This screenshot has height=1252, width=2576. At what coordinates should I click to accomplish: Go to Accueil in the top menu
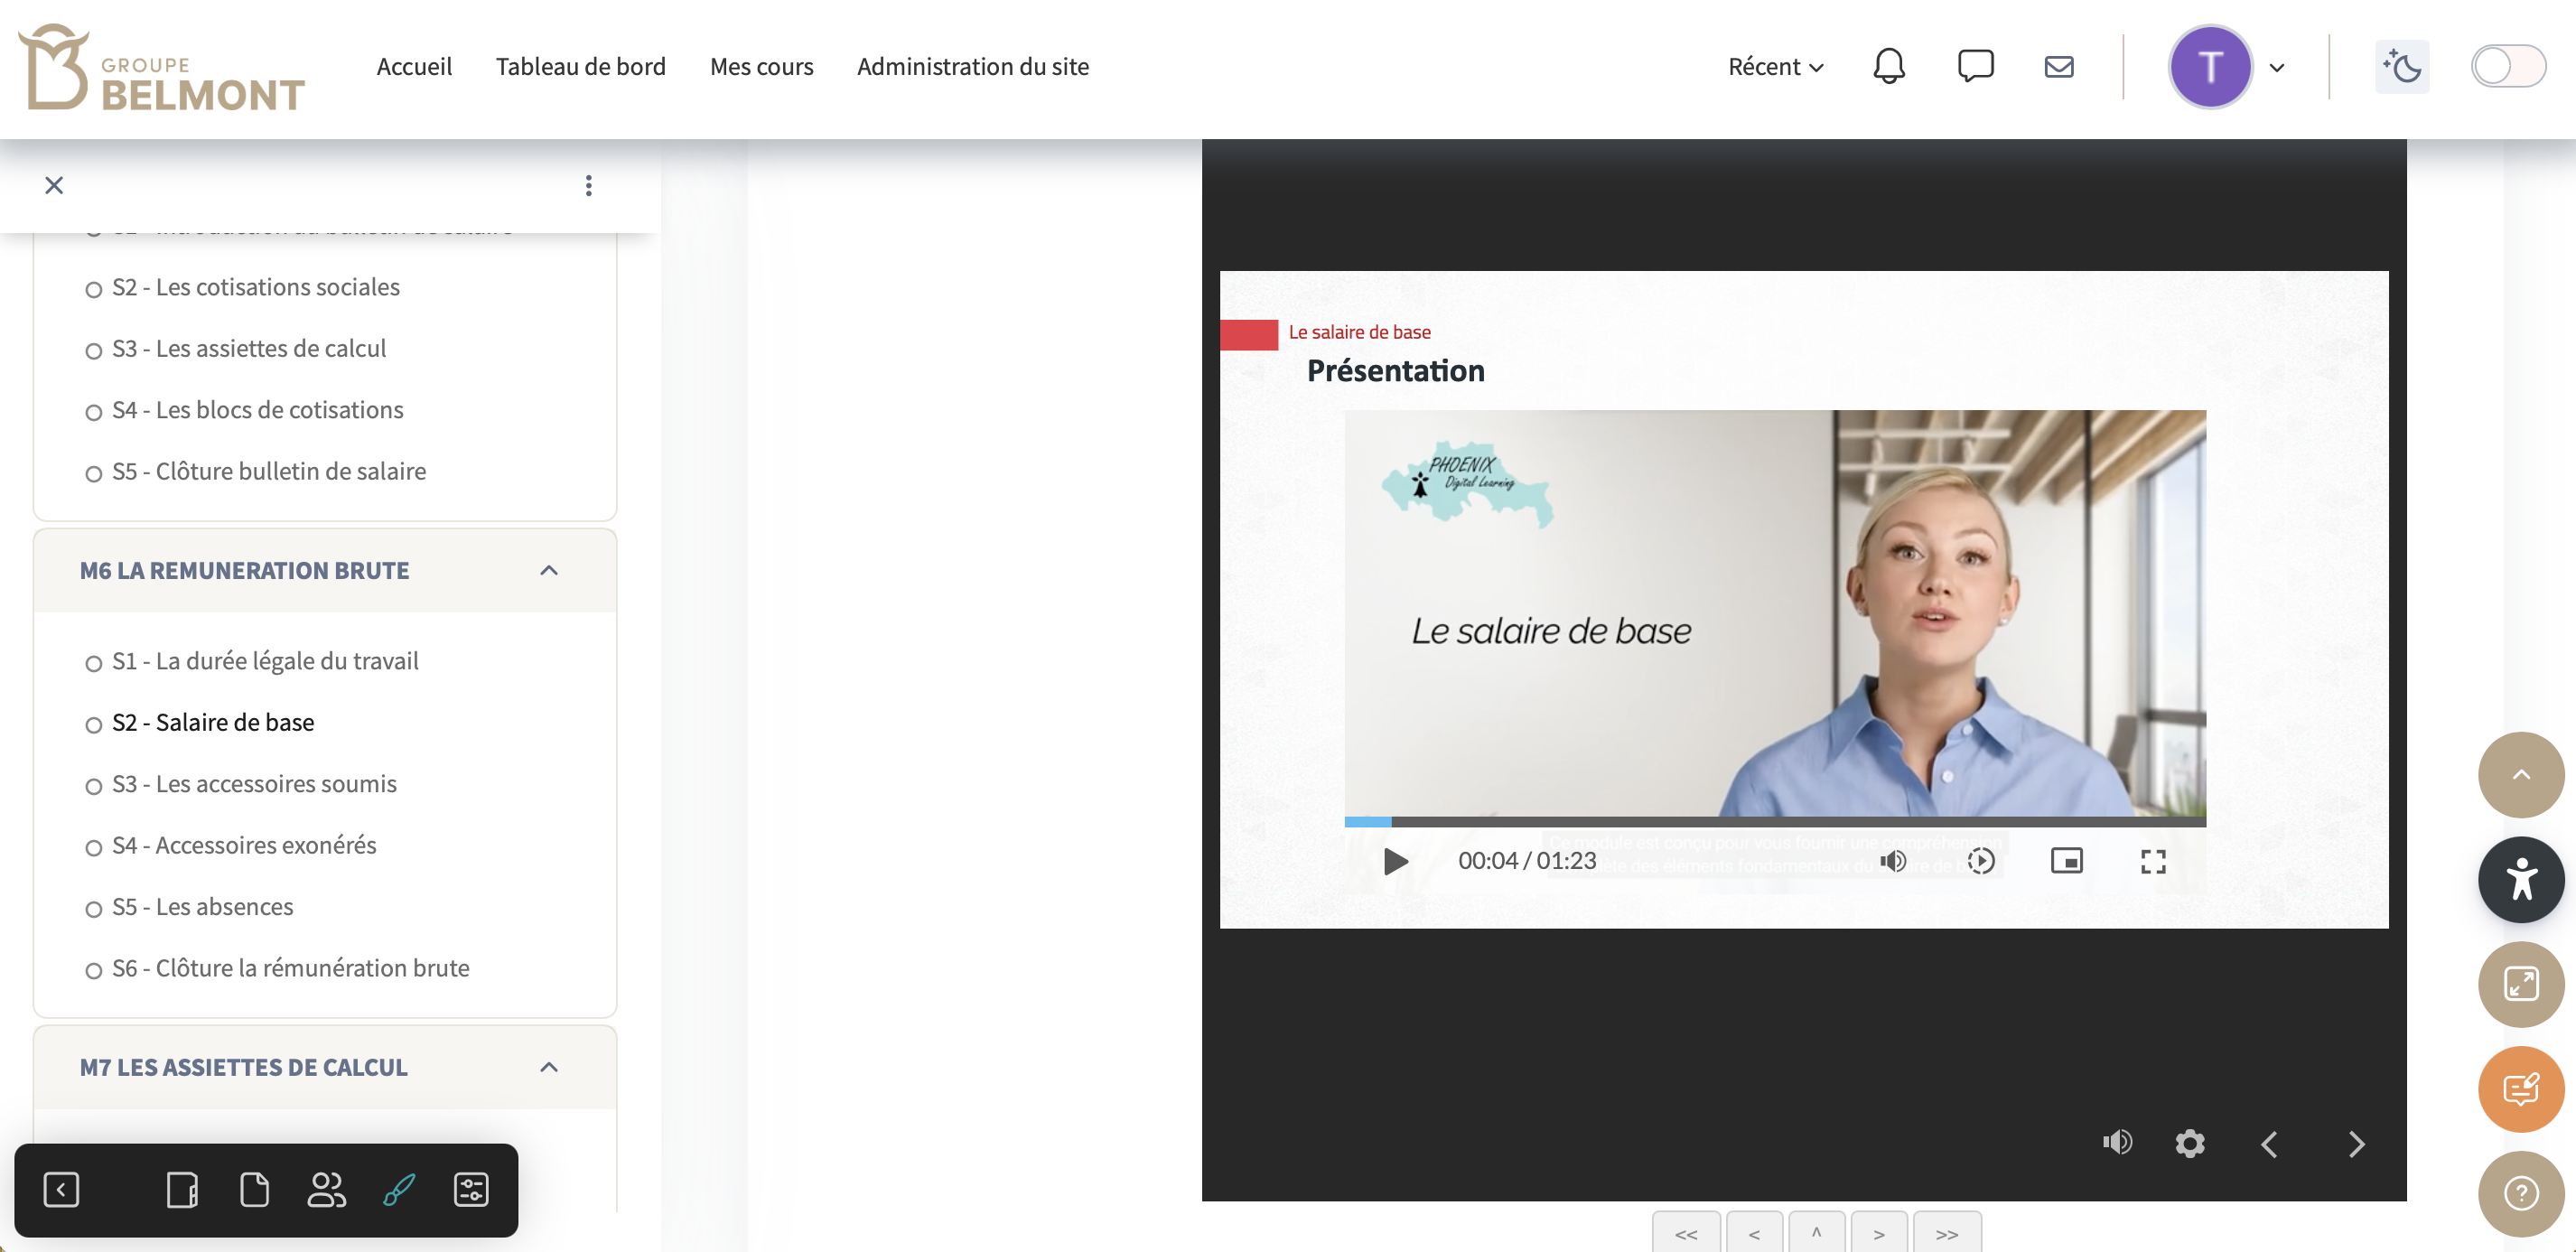pyautogui.click(x=414, y=67)
